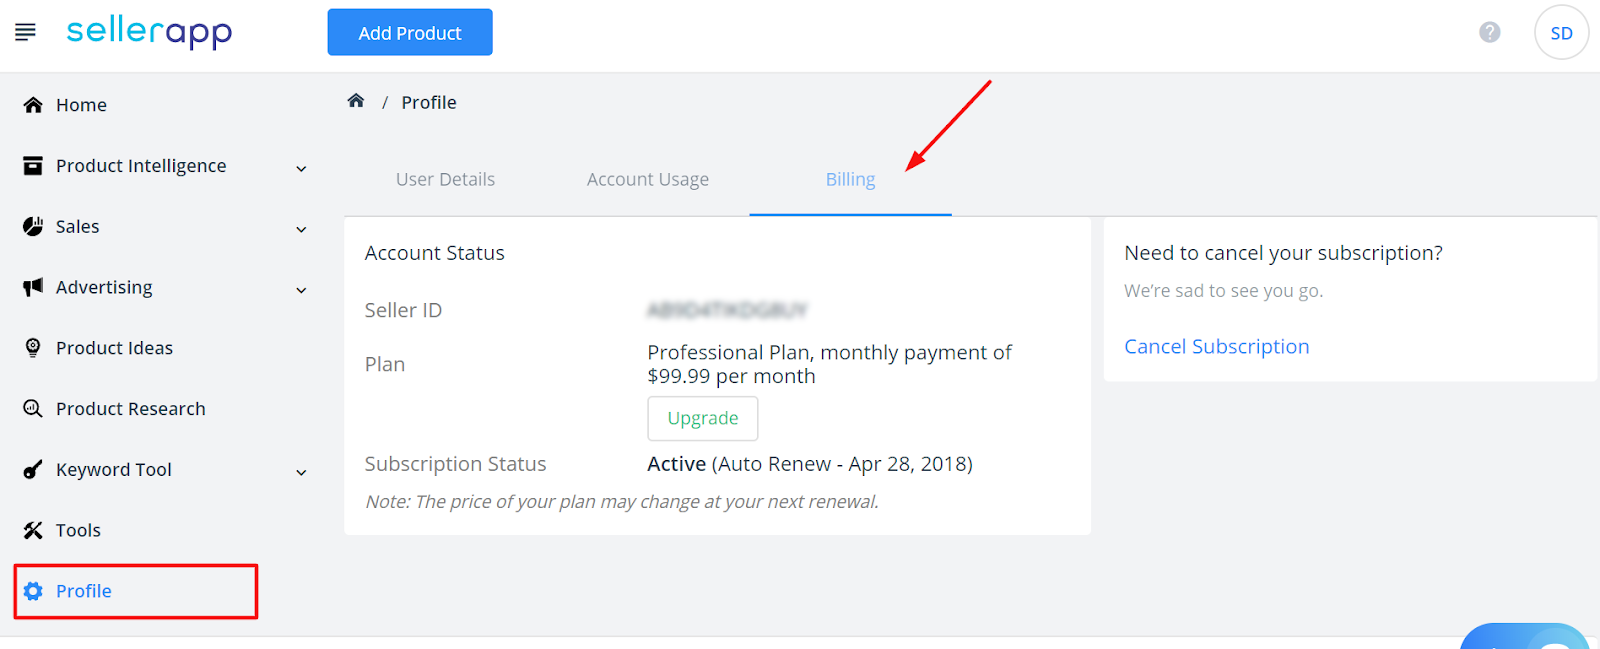Open Home in the sidebar
Image resolution: width=1600 pixels, height=649 pixels.
[81, 105]
